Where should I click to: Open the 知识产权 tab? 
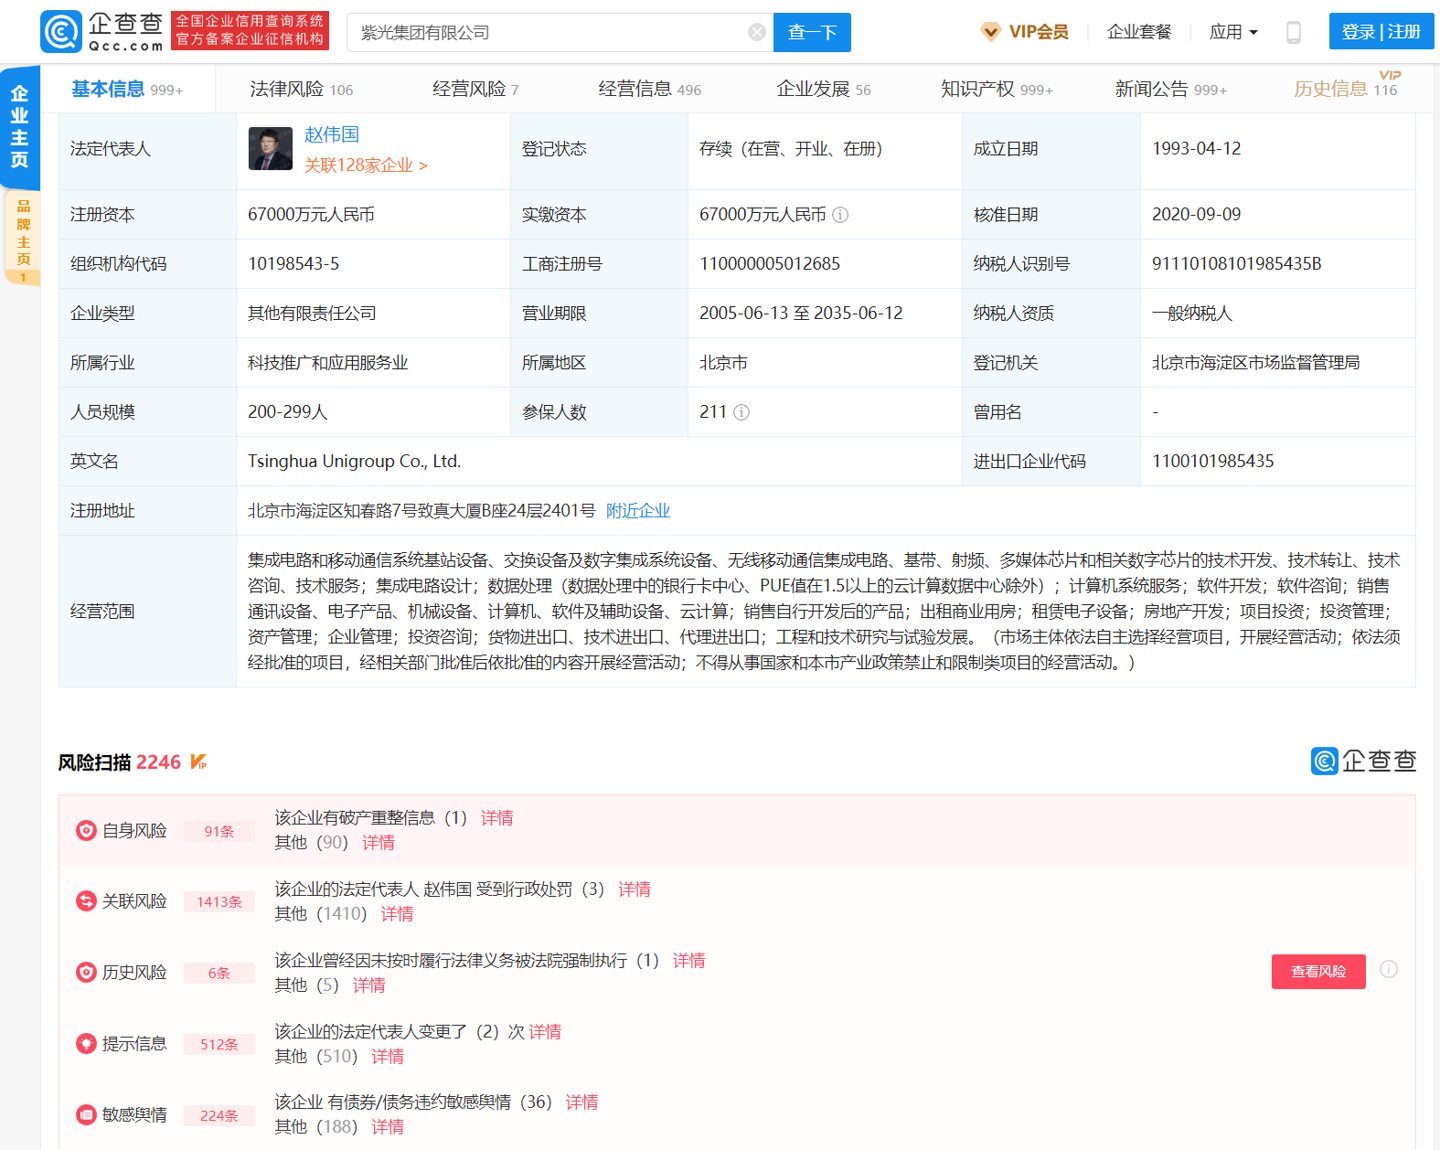(x=996, y=89)
